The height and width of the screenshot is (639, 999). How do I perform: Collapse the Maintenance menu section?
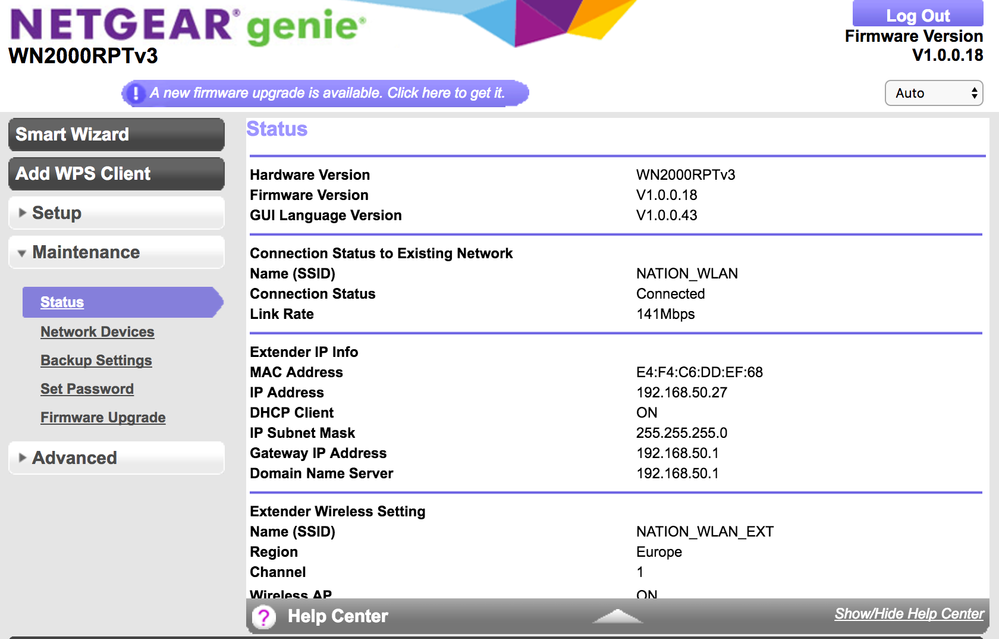click(x=116, y=253)
